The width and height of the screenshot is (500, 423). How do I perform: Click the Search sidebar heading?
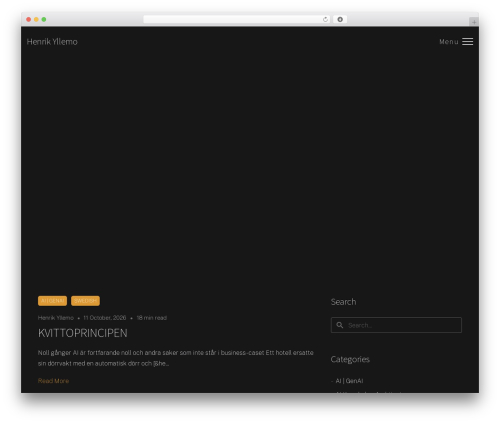[x=343, y=302]
